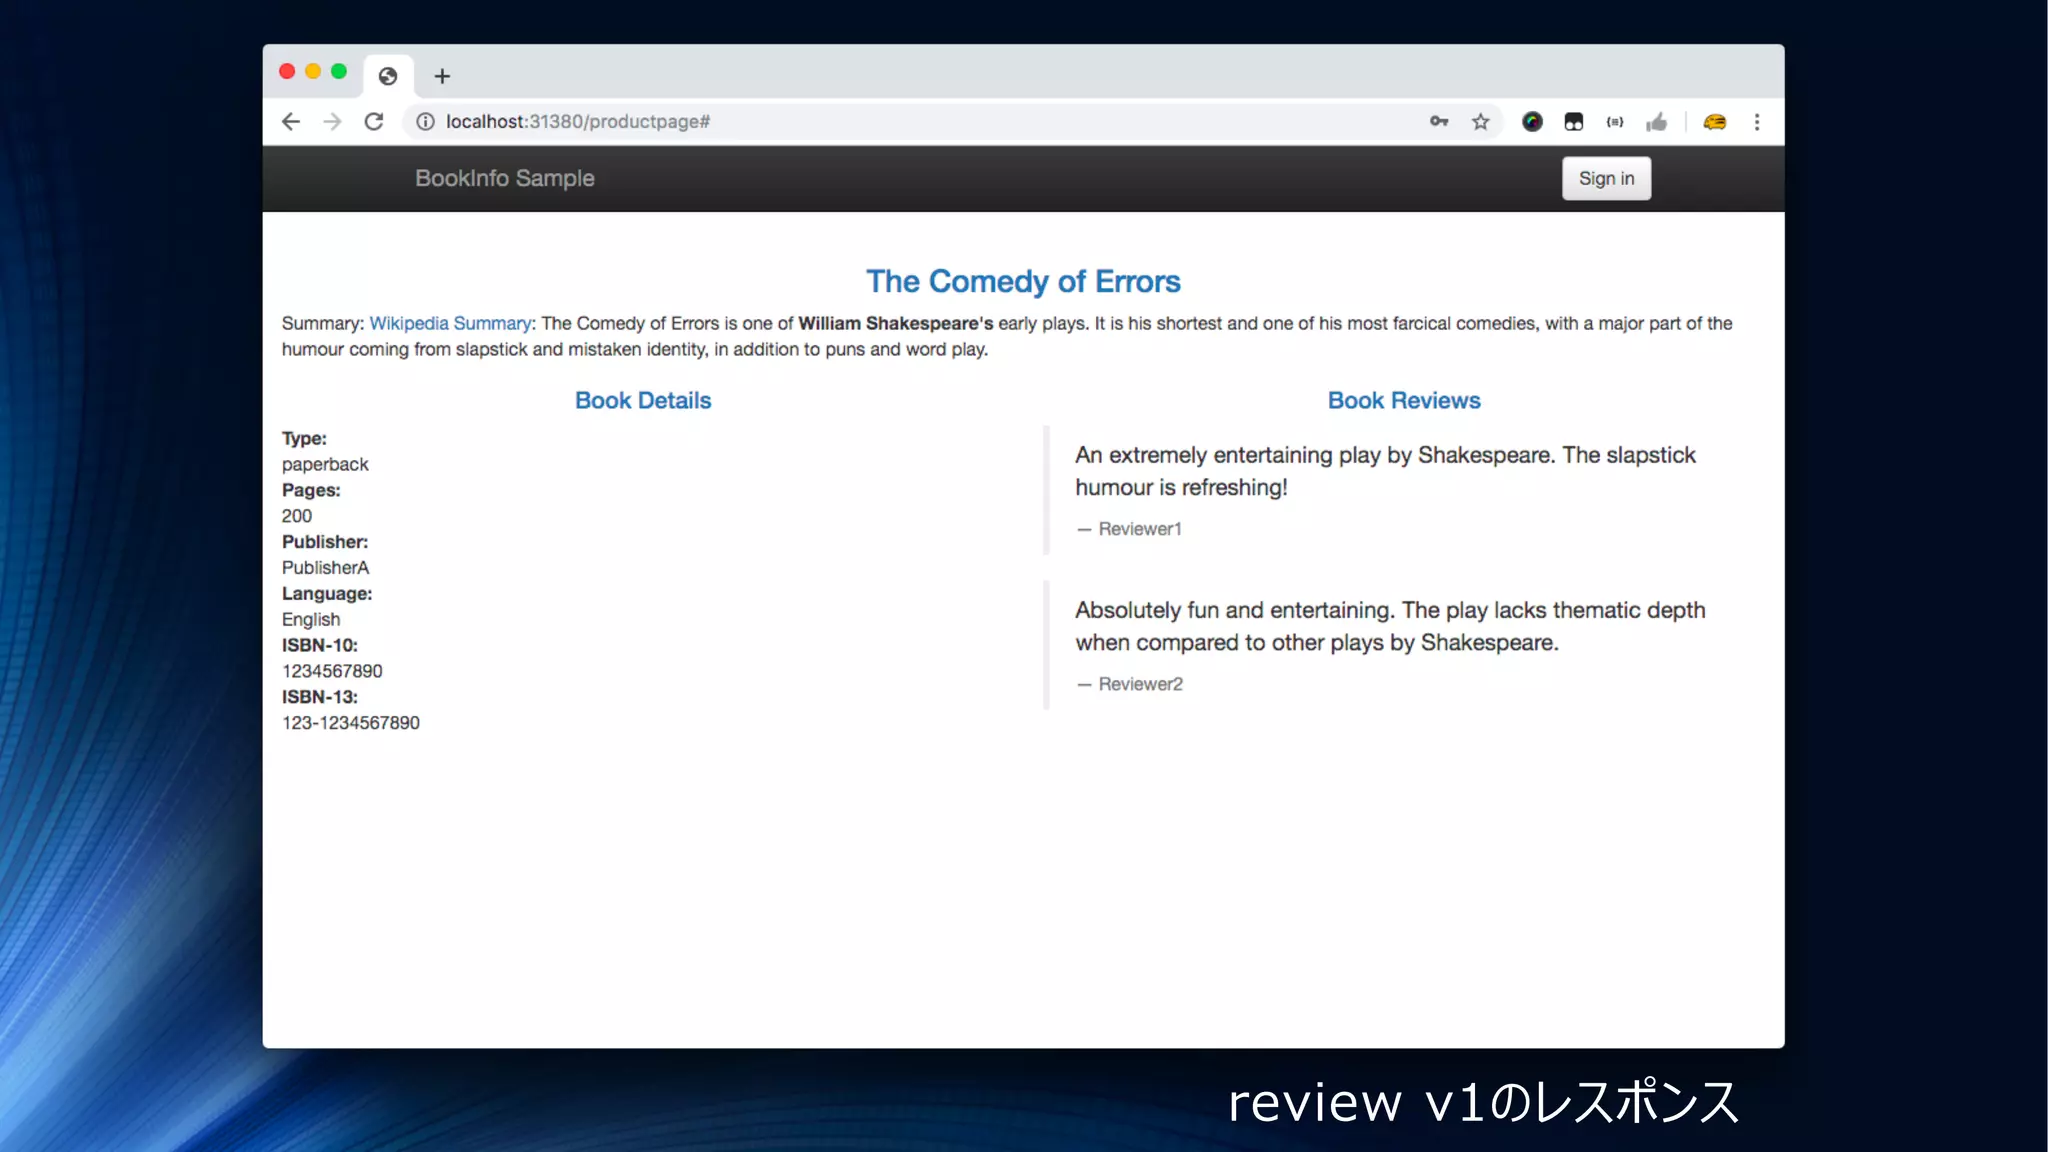Bookmark this page with the star
2048x1152 pixels.
1481,122
